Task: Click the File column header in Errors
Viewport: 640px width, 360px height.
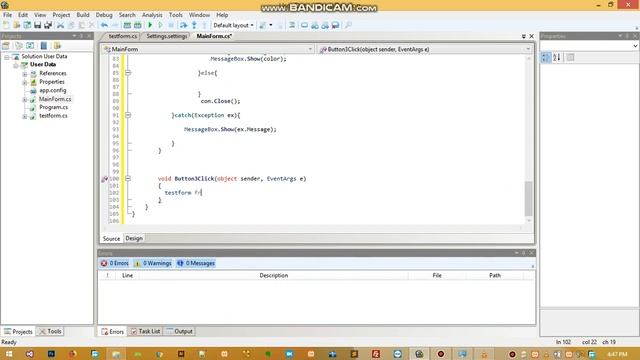Action: pyautogui.click(x=437, y=276)
